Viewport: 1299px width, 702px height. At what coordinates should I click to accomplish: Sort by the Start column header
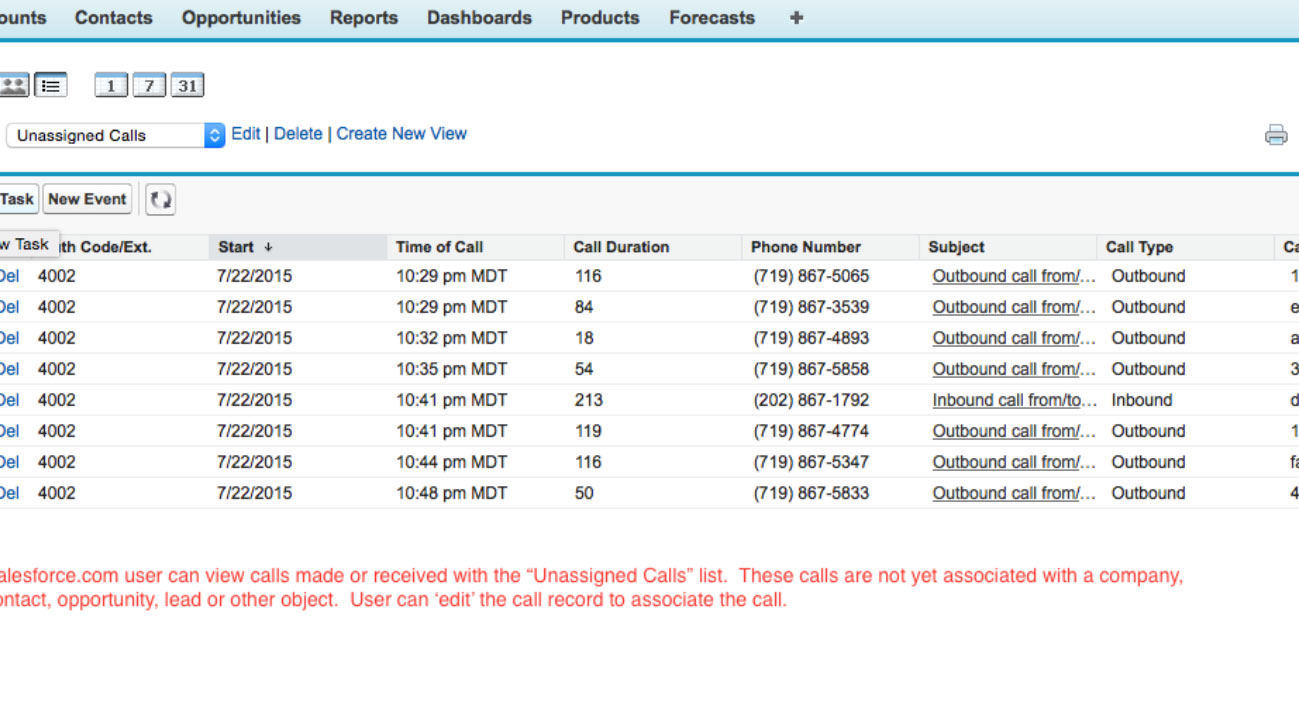point(236,247)
